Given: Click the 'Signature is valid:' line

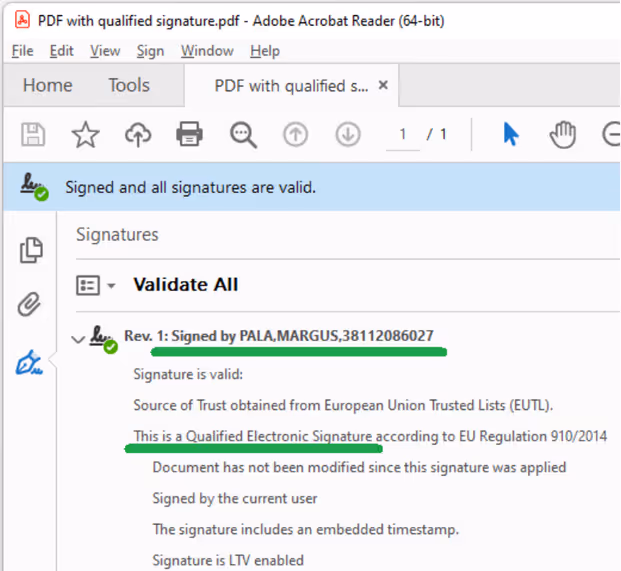Looking at the screenshot, I should 188,374.
